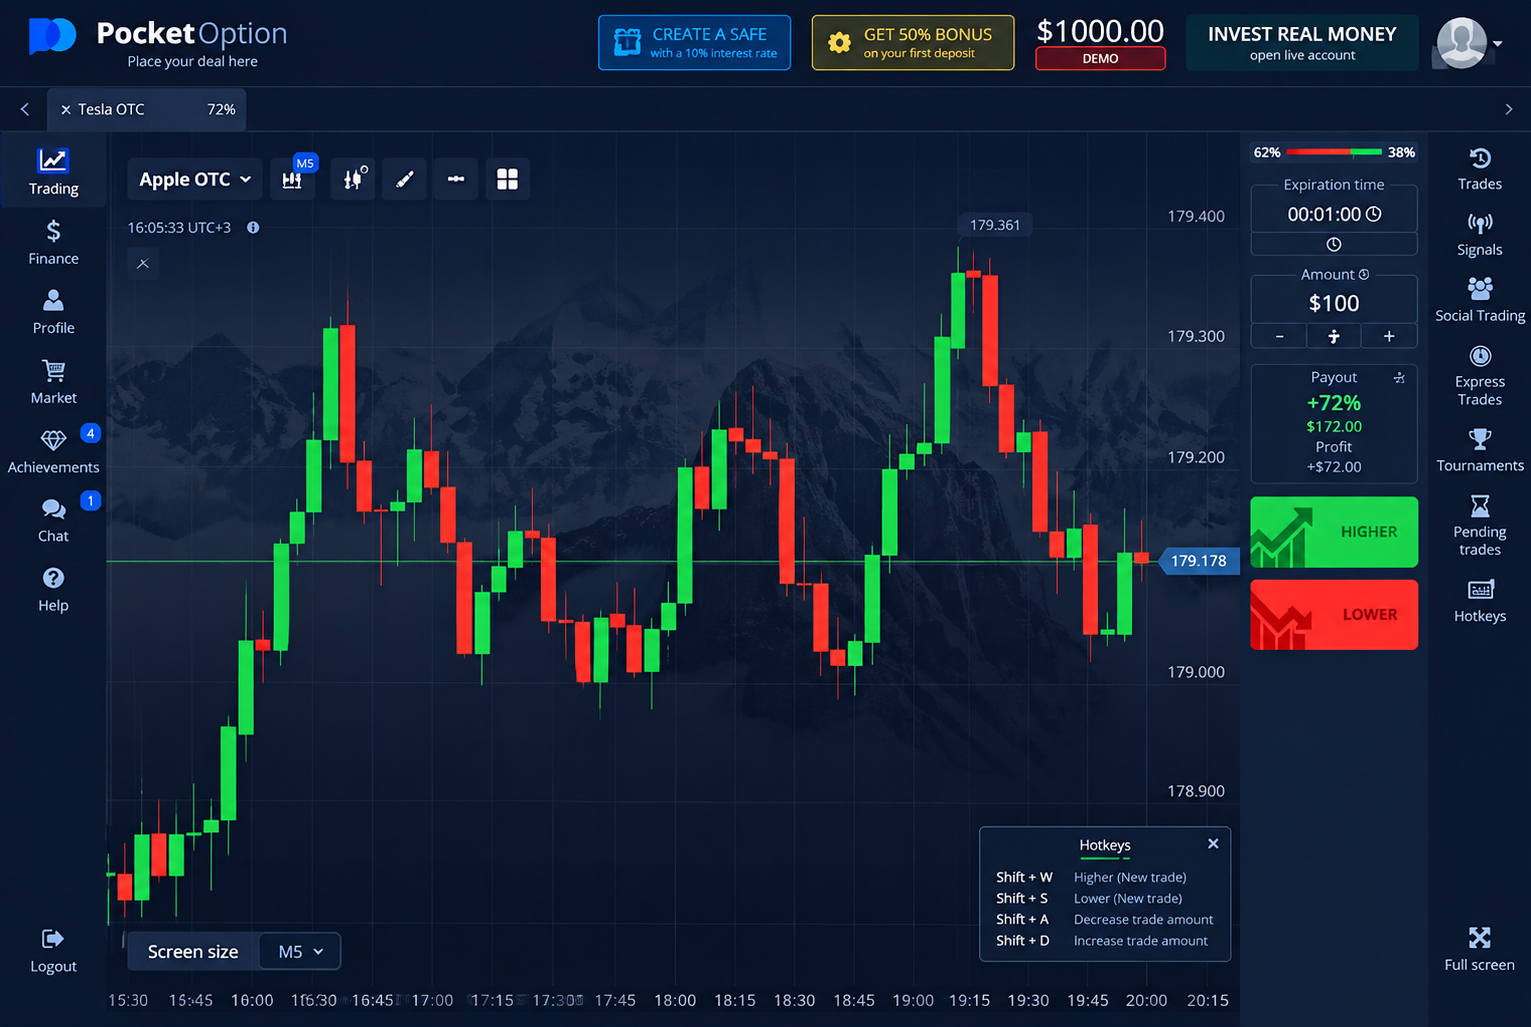Click the Expiration time 00:01:00 field
The image size is (1531, 1027).
[x=1333, y=214]
